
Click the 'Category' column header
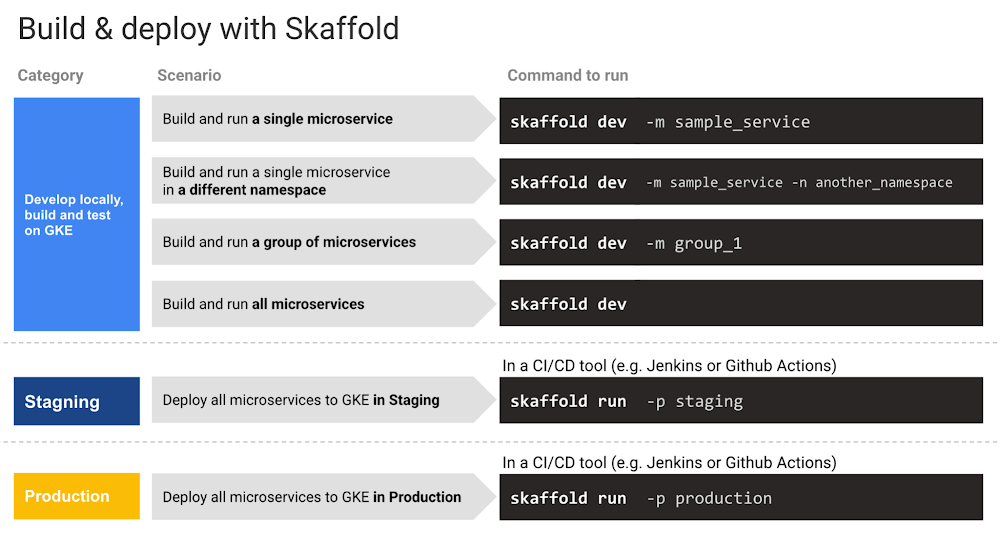tap(50, 76)
